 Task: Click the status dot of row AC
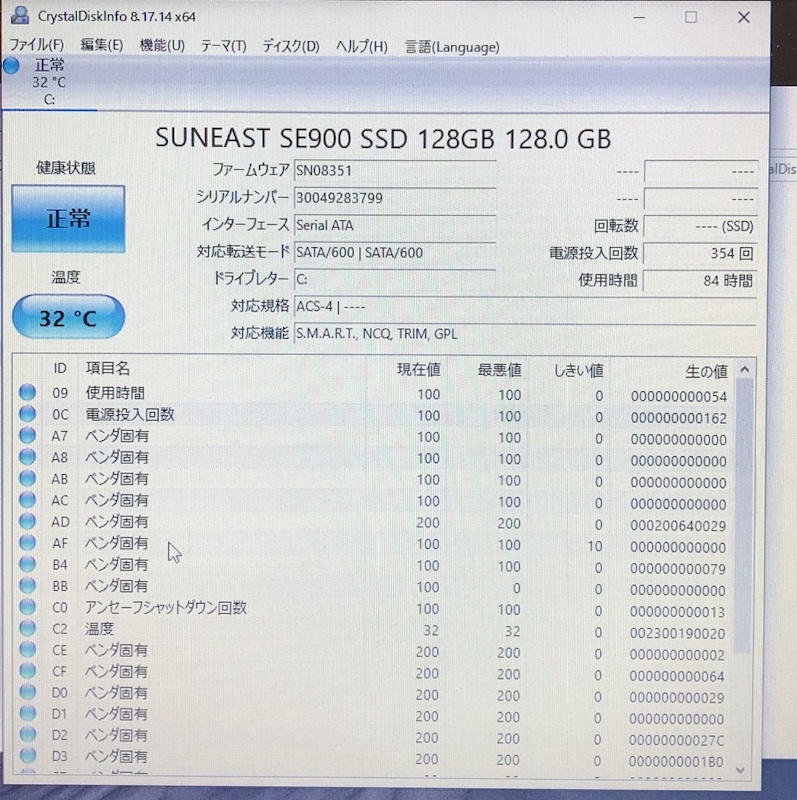[28, 499]
